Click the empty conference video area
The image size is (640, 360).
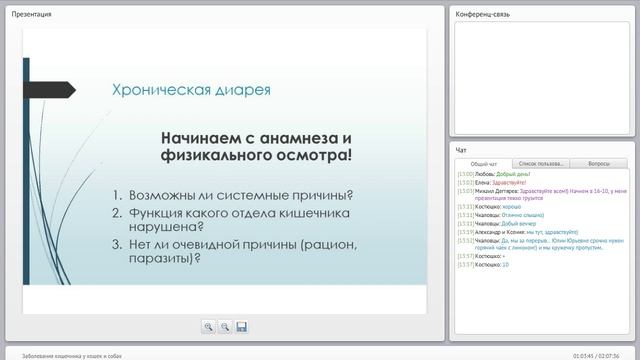coord(542,78)
